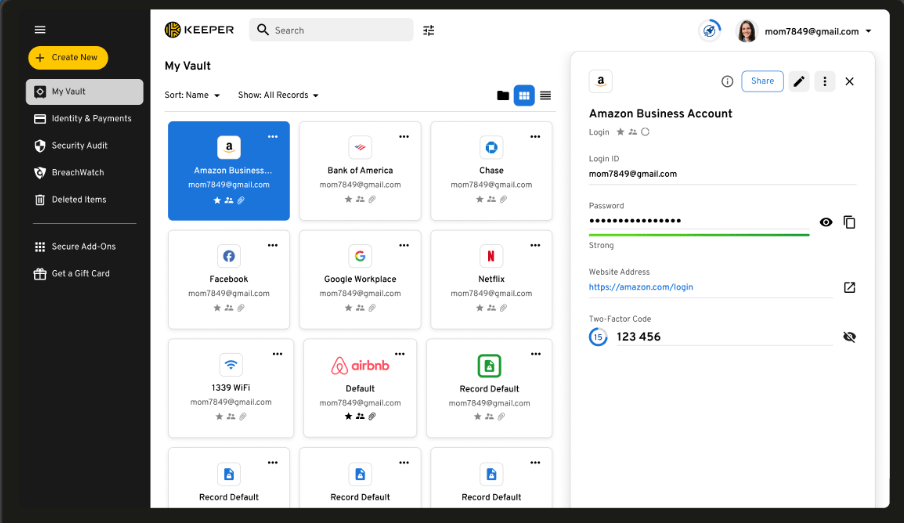Click the two-factor countdown timer
The height and width of the screenshot is (523, 904).
[x=598, y=337]
